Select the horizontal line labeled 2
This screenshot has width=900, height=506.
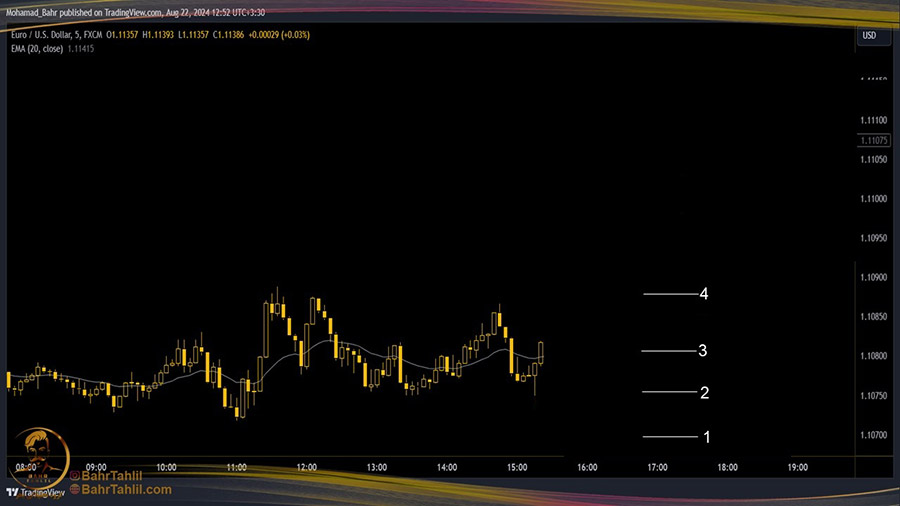668,392
